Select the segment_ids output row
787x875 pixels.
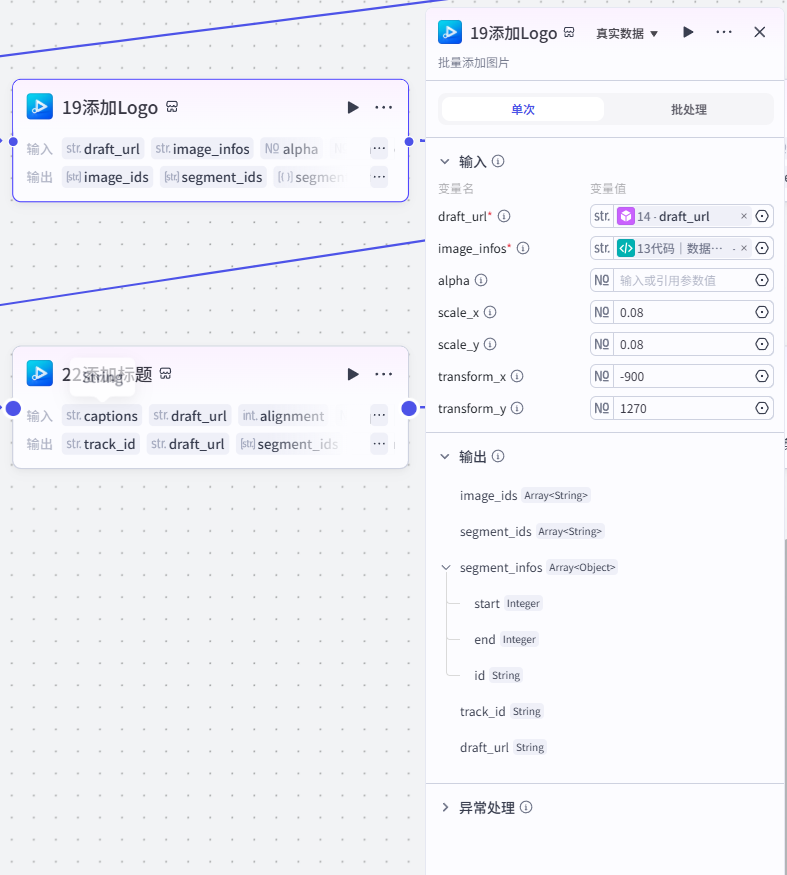[532, 531]
